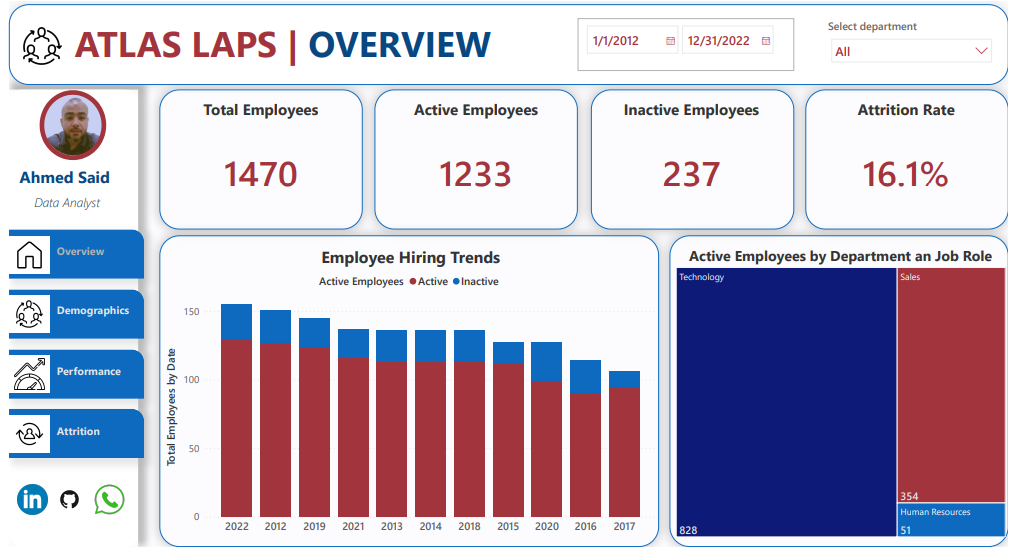The height and width of the screenshot is (554, 1015).
Task: Select the Demographics people icon
Action: tap(29, 313)
